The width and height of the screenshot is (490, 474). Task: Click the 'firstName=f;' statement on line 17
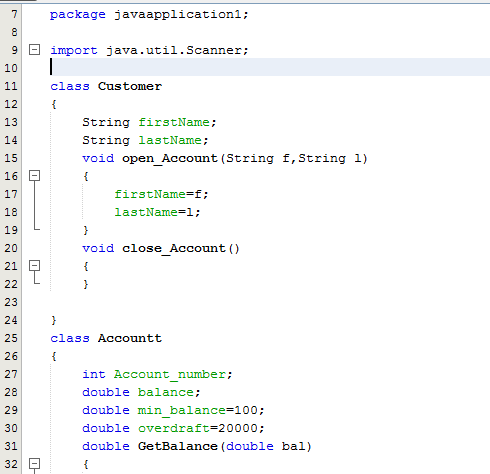[x=161, y=194]
